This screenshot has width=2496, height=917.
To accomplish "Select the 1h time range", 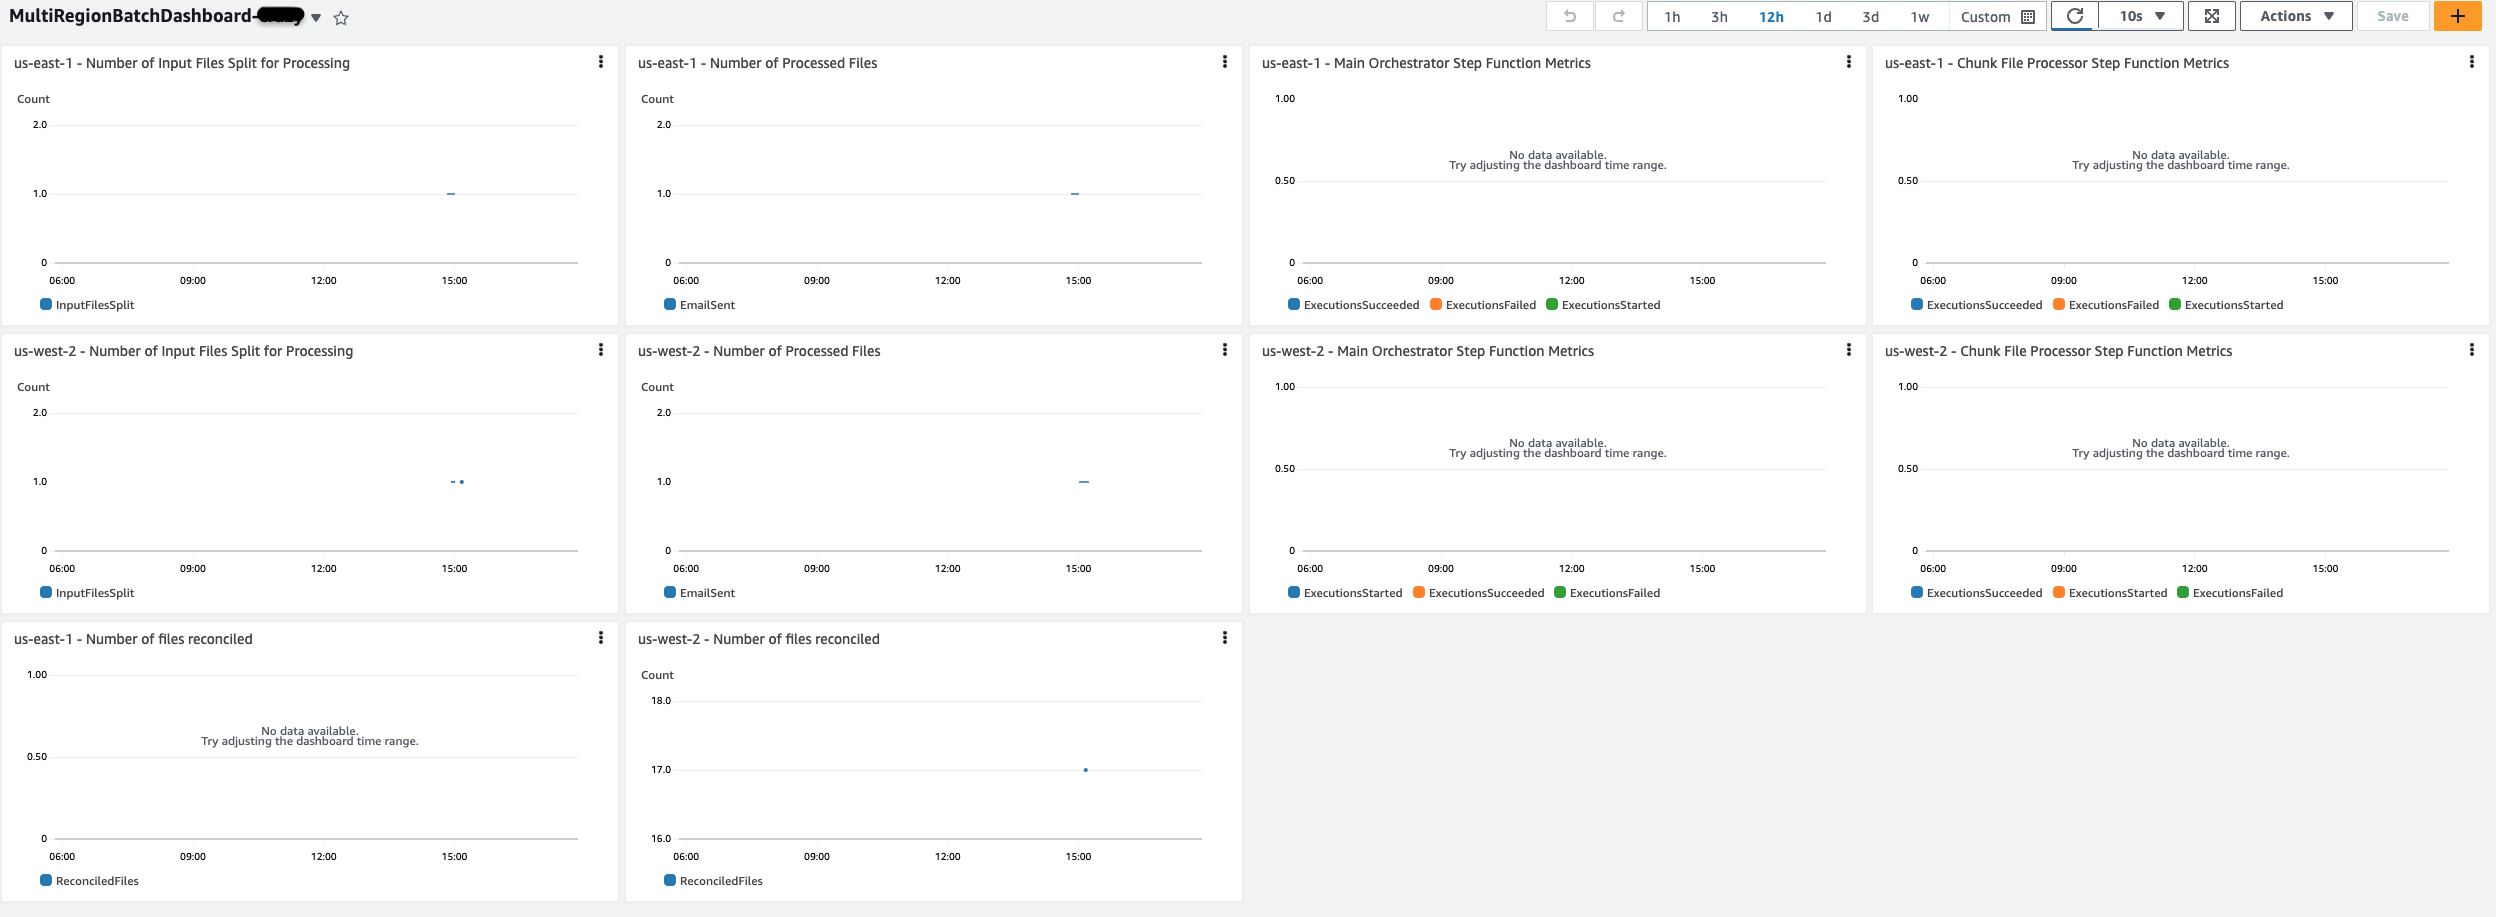I will [1672, 17].
